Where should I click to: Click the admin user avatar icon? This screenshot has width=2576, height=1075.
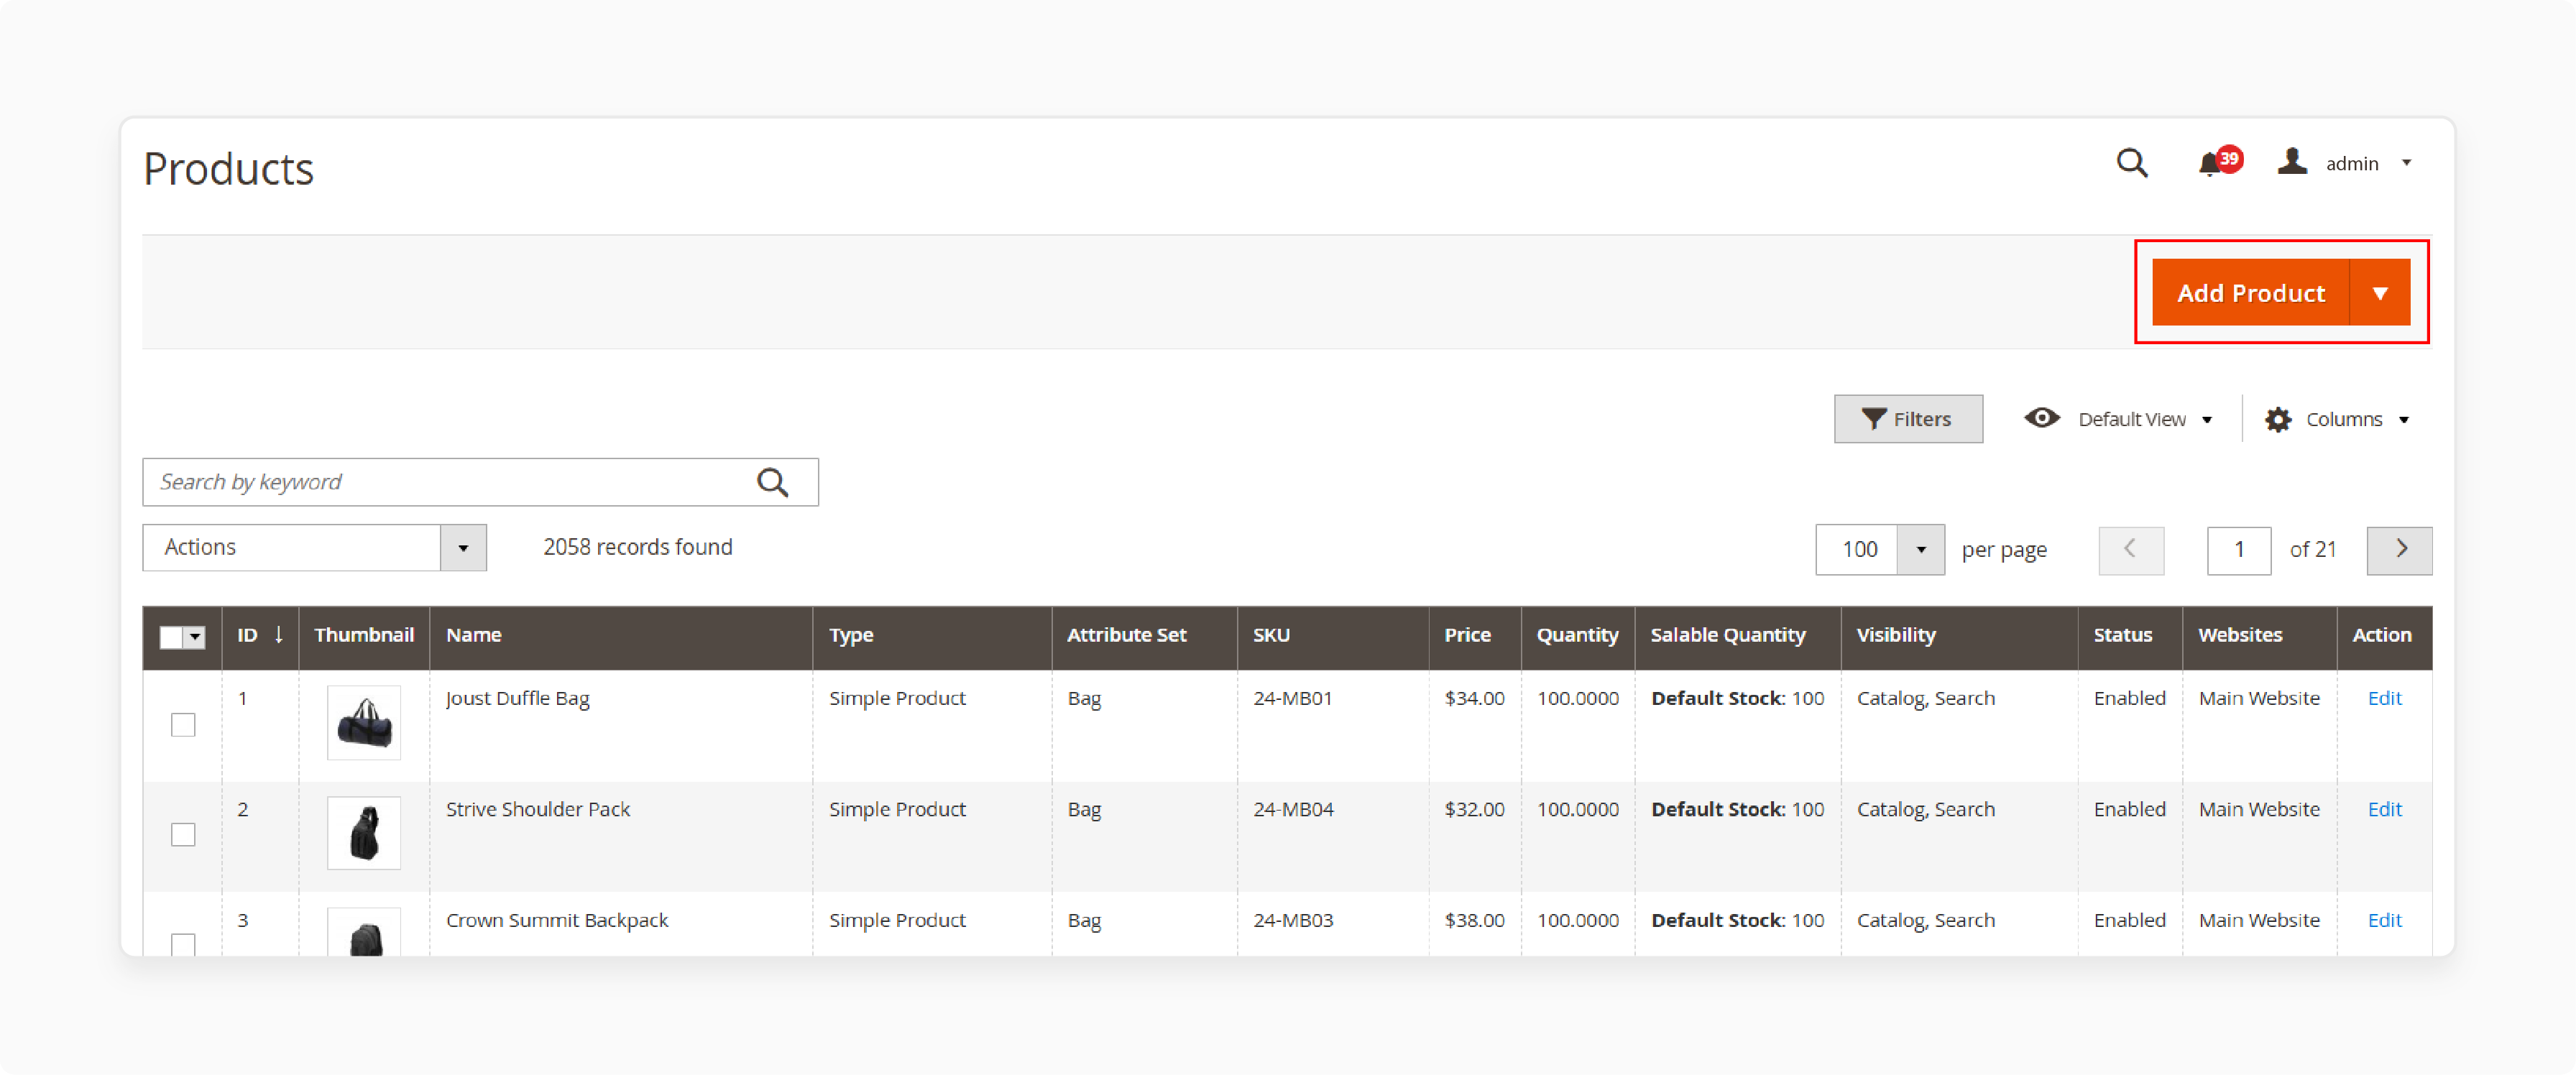point(2291,162)
